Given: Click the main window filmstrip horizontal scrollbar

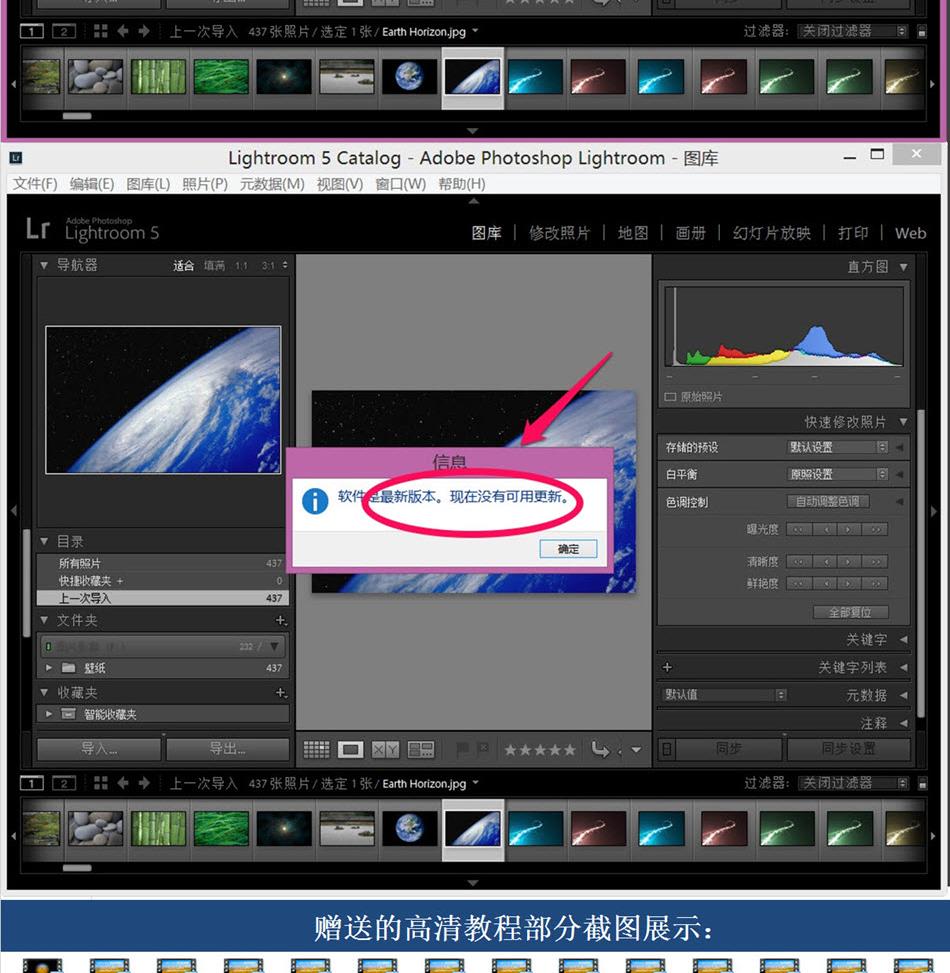Looking at the screenshot, I should [x=77, y=868].
